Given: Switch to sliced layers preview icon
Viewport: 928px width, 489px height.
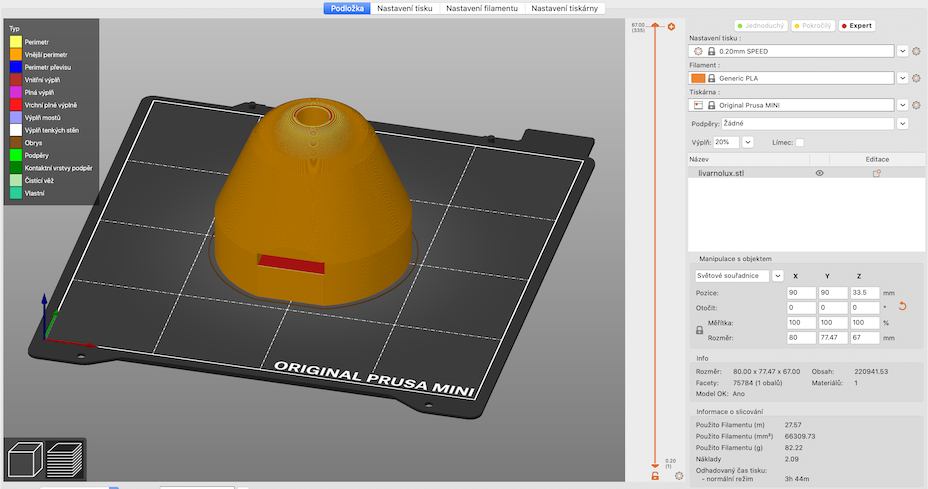Looking at the screenshot, I should pos(65,460).
